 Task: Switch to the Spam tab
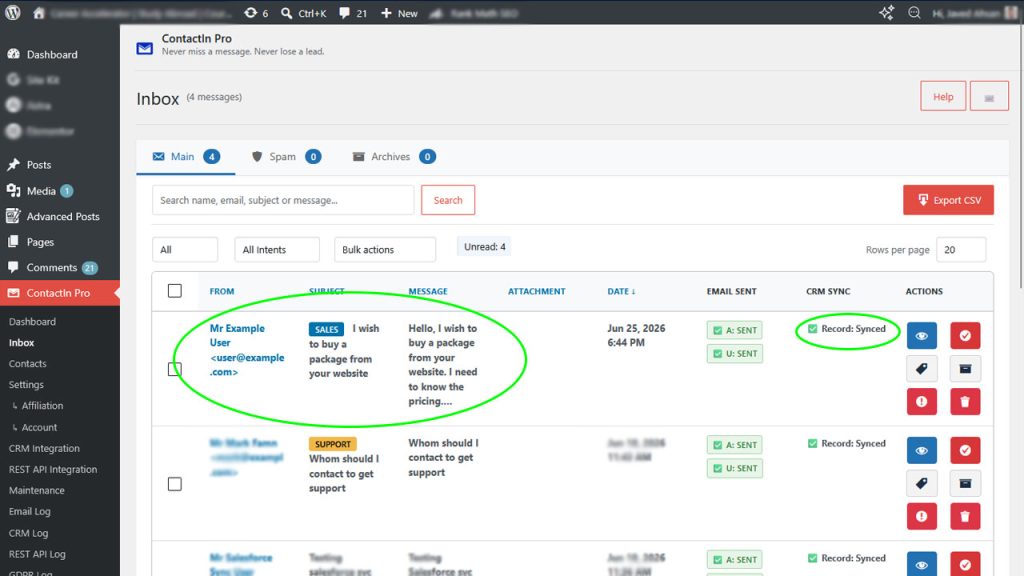pyautogui.click(x=286, y=157)
